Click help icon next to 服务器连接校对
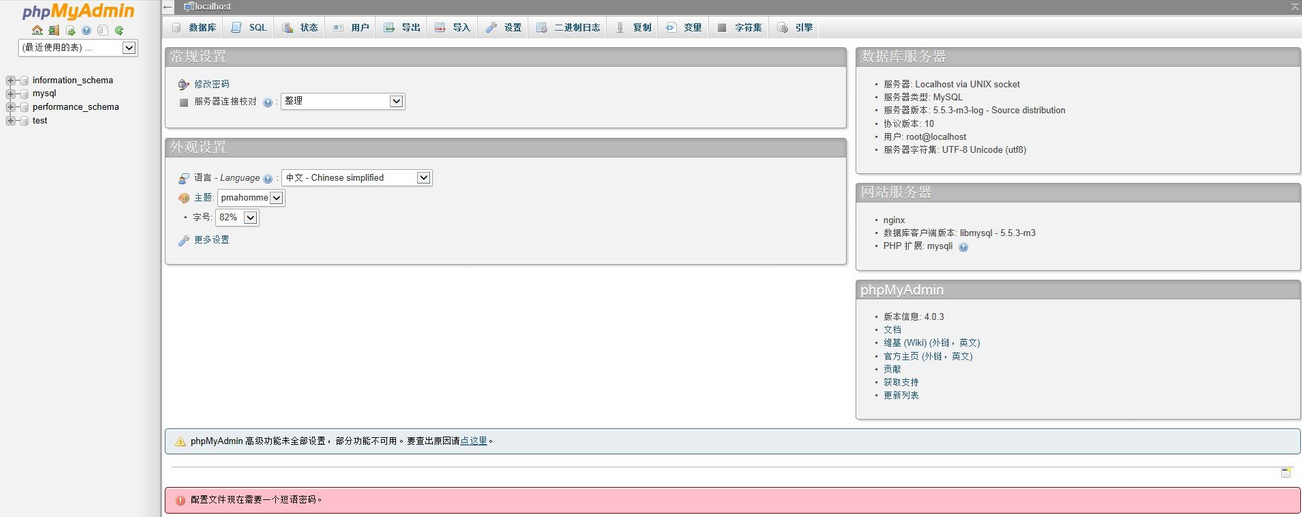Image resolution: width=1302 pixels, height=517 pixels. point(268,102)
